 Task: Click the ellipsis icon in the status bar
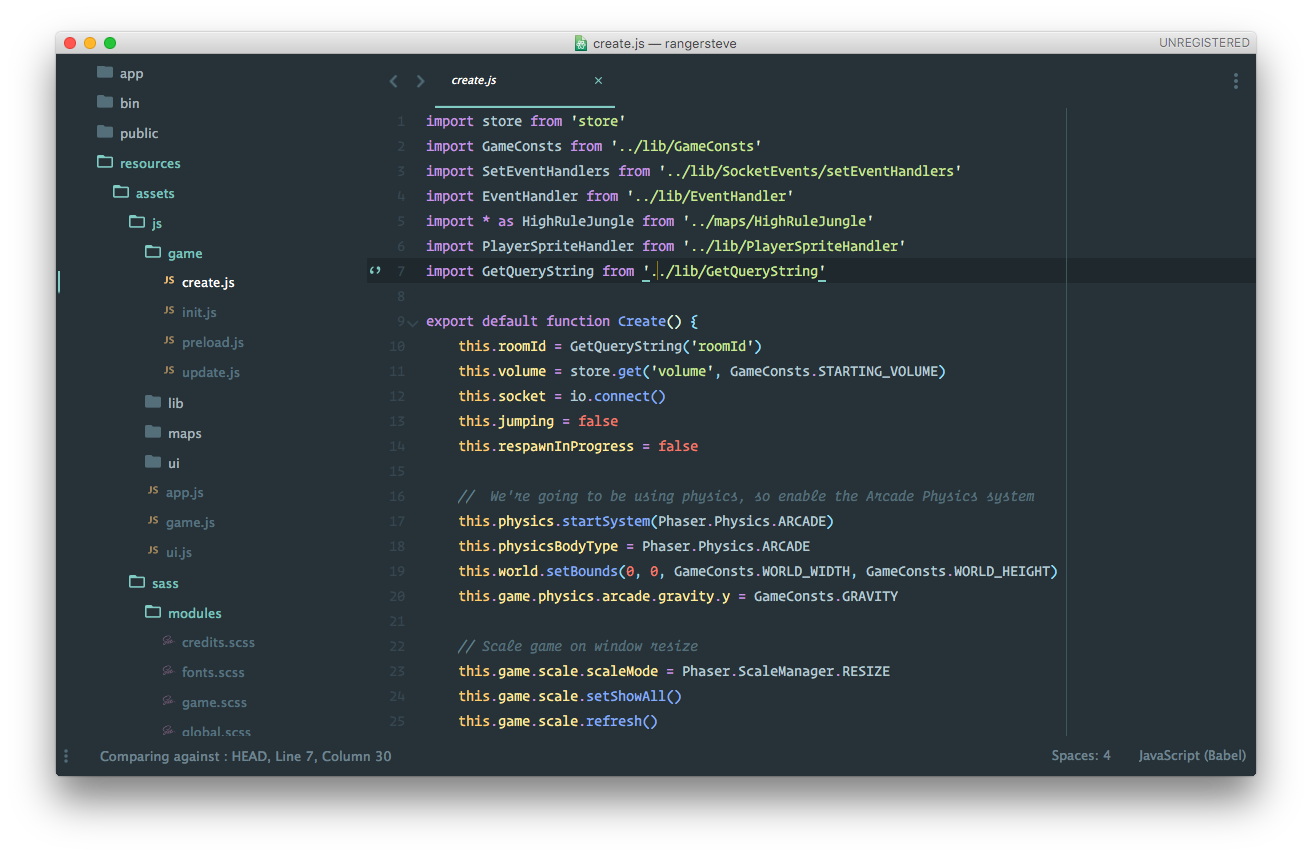coord(65,756)
